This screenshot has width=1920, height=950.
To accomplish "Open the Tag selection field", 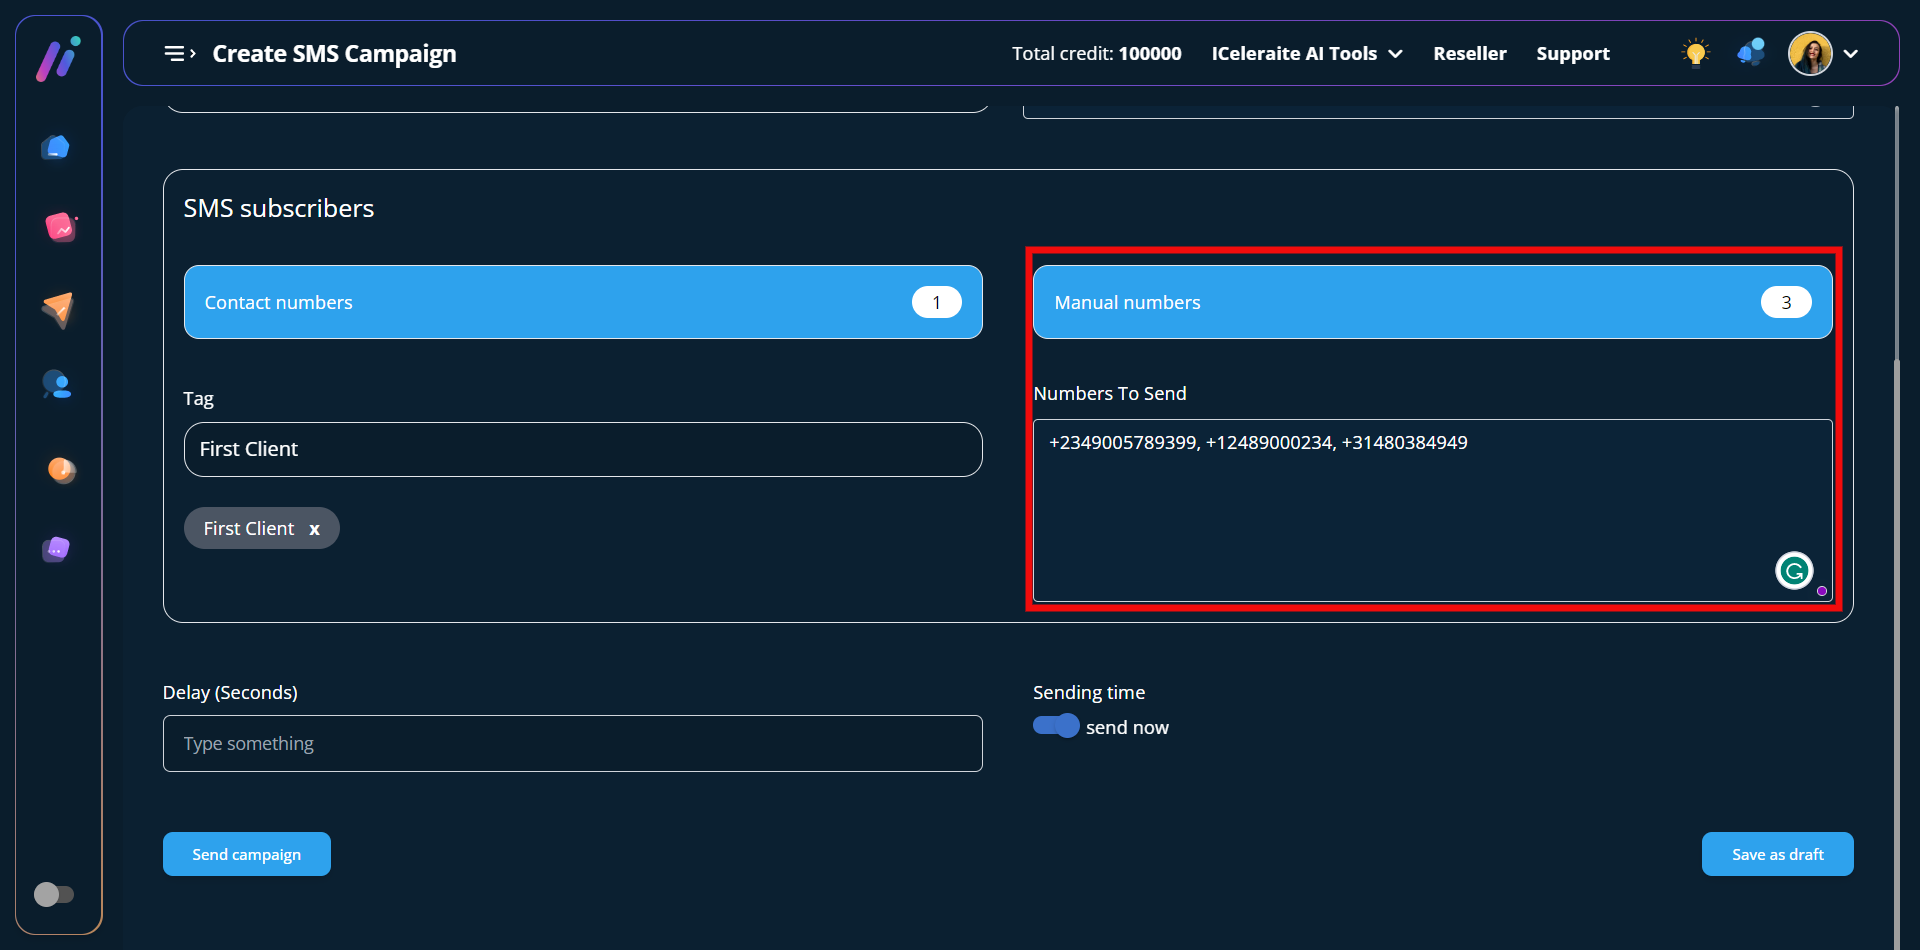I will point(582,450).
